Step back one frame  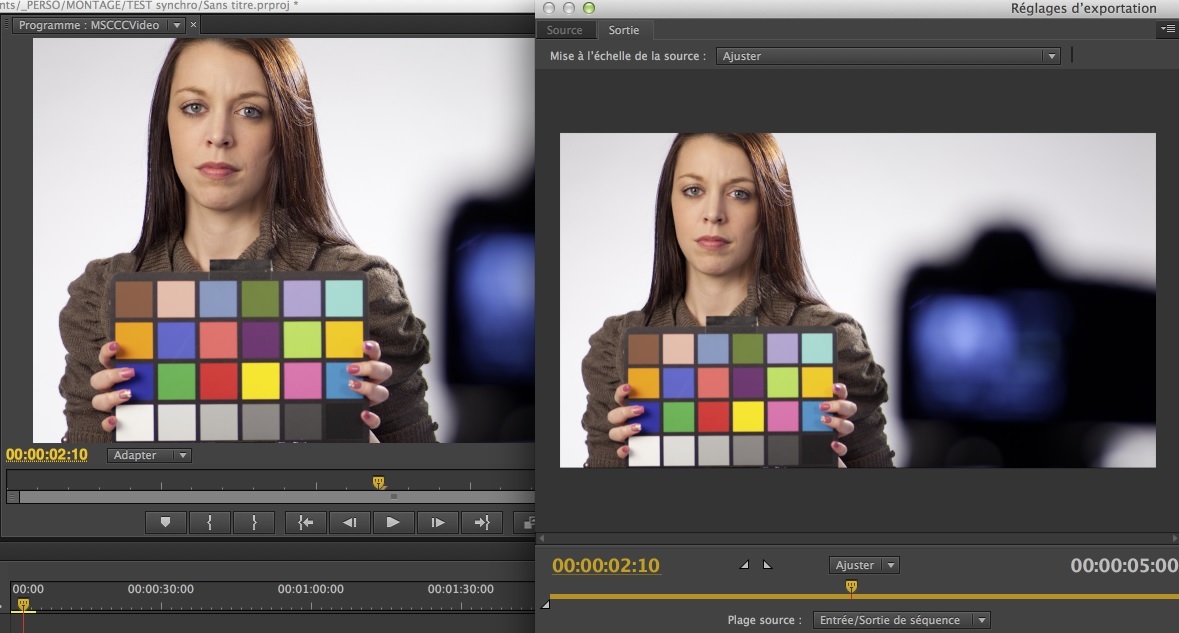tap(349, 522)
